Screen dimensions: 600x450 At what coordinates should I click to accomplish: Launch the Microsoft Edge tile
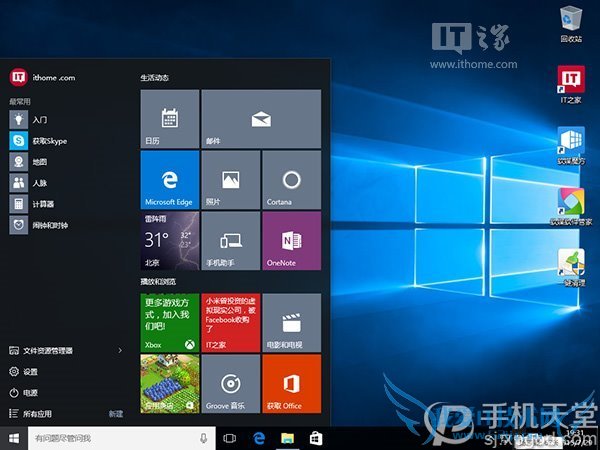170,180
